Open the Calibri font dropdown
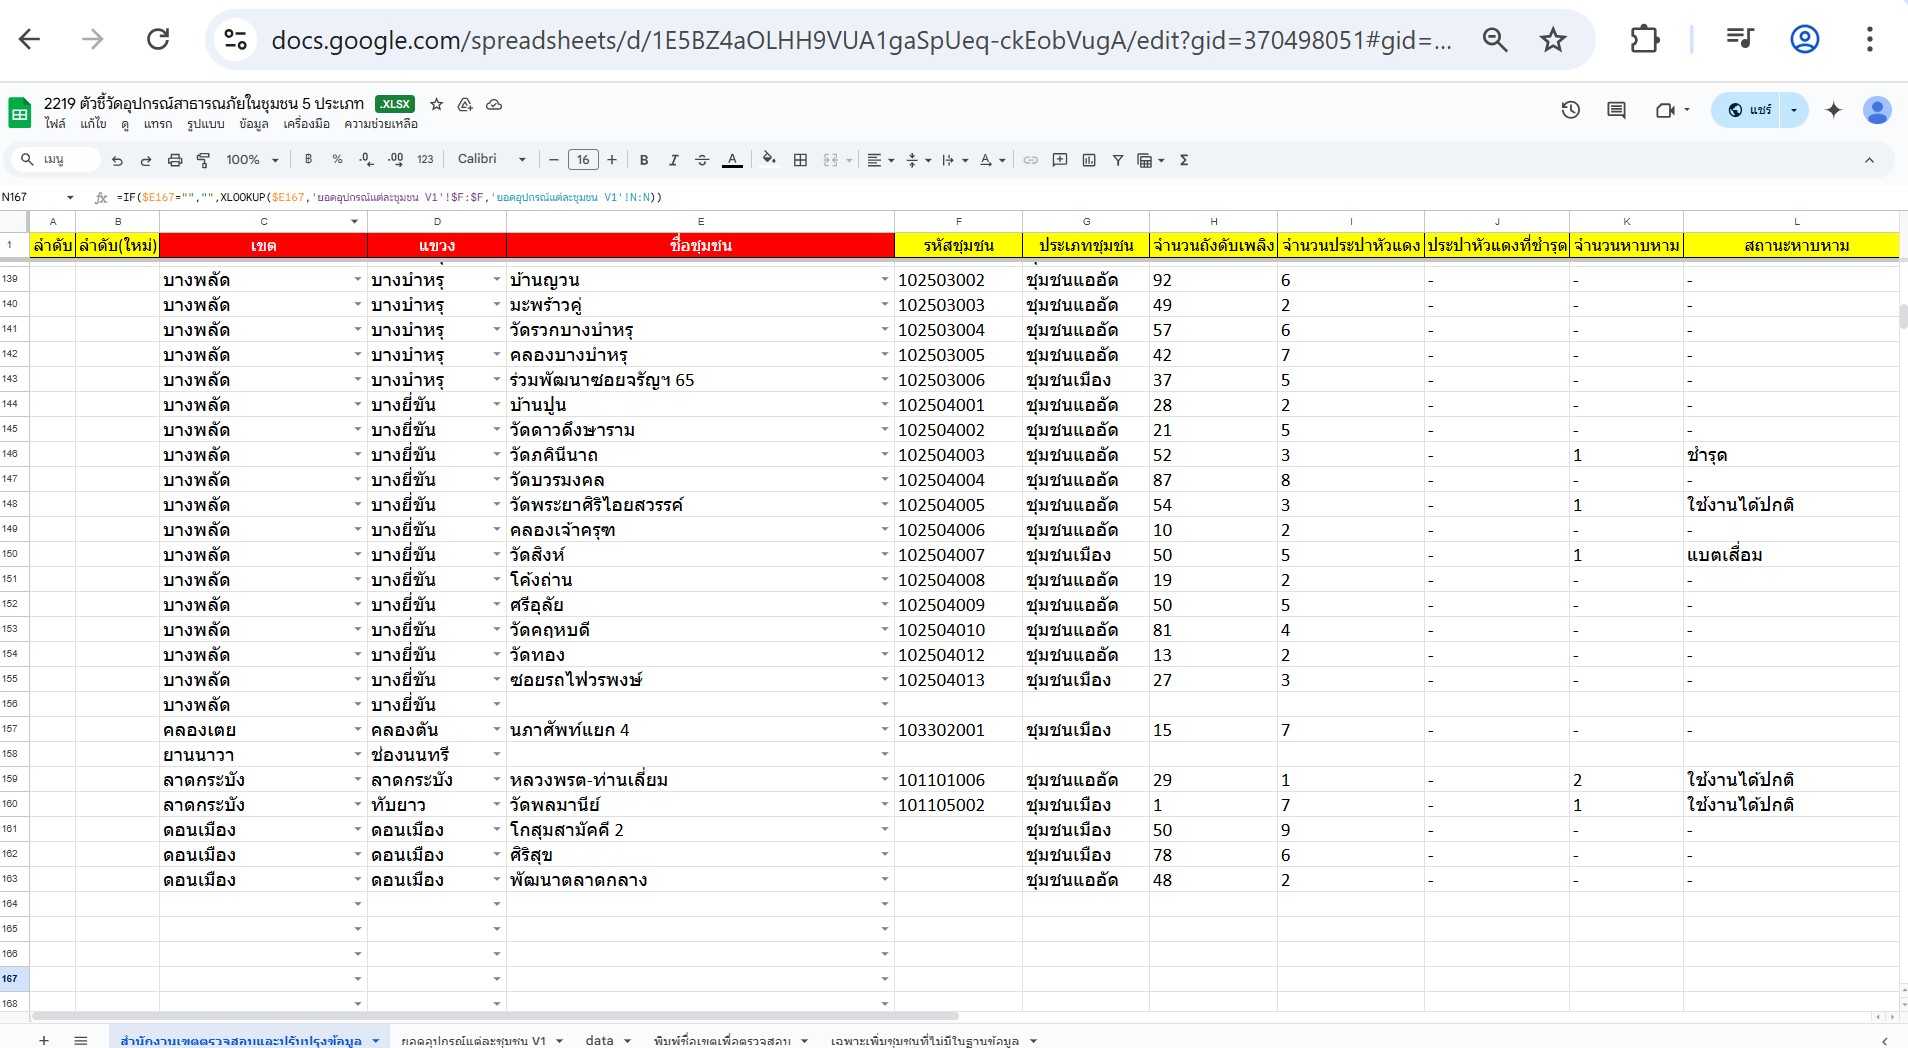This screenshot has height=1048, width=1908. pyautogui.click(x=492, y=159)
